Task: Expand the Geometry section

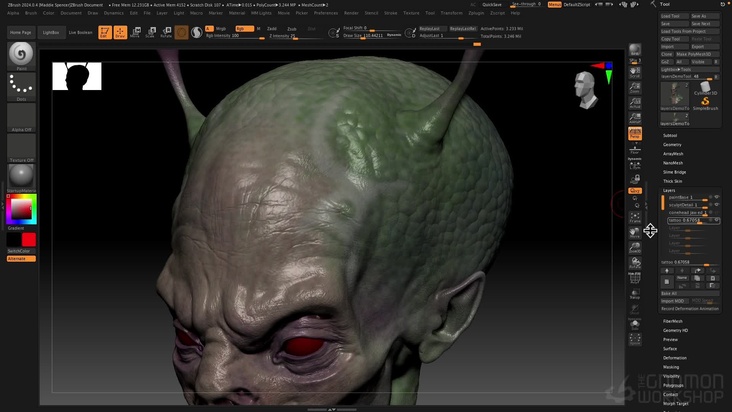Action: 672,145
